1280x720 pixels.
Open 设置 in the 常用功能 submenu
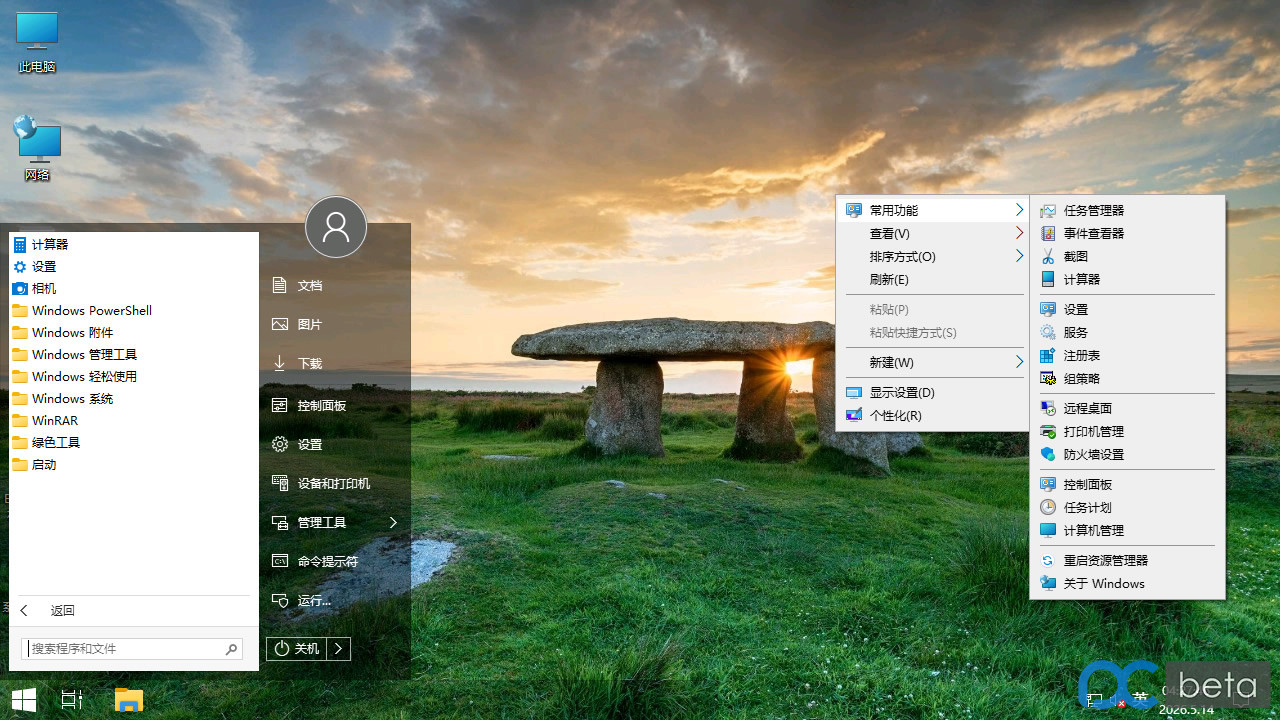[1127, 309]
